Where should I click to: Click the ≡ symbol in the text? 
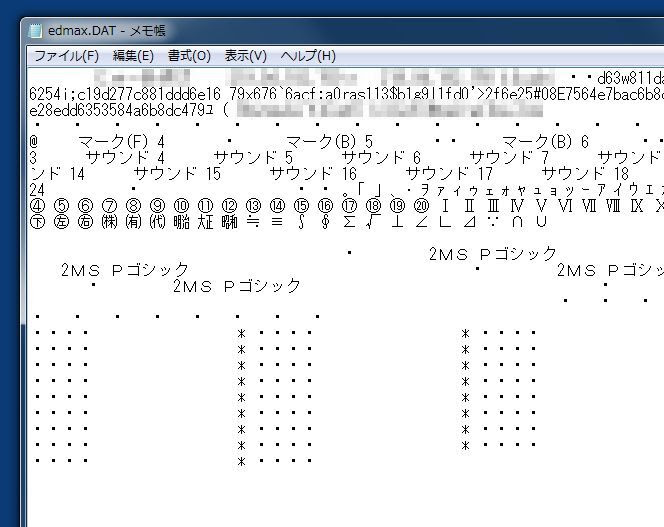(x=277, y=222)
